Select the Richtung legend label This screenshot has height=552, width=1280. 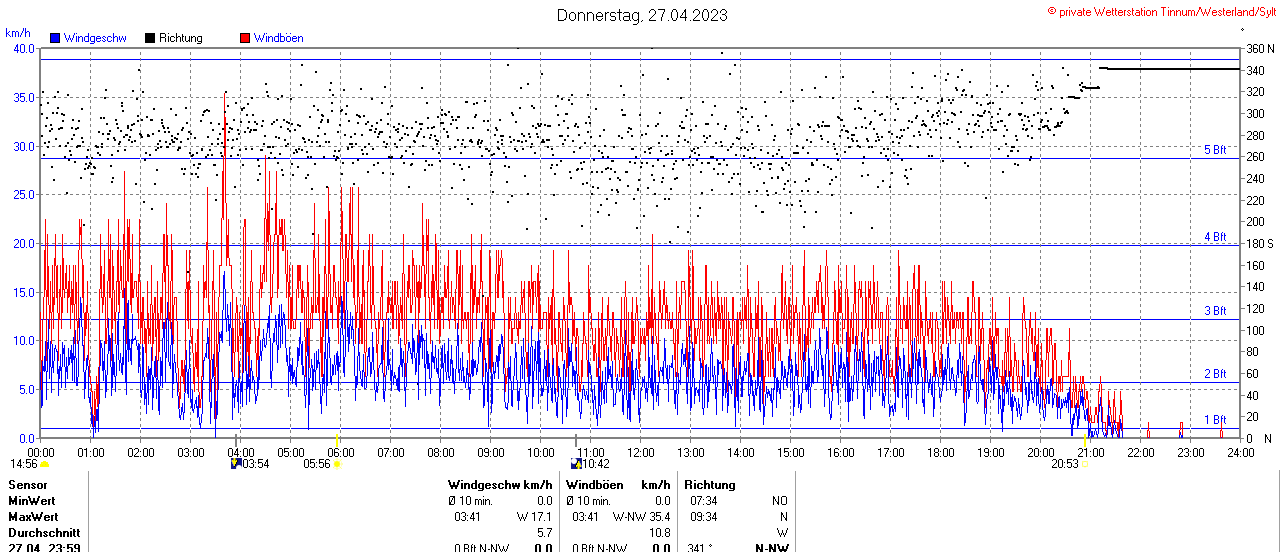pos(180,38)
